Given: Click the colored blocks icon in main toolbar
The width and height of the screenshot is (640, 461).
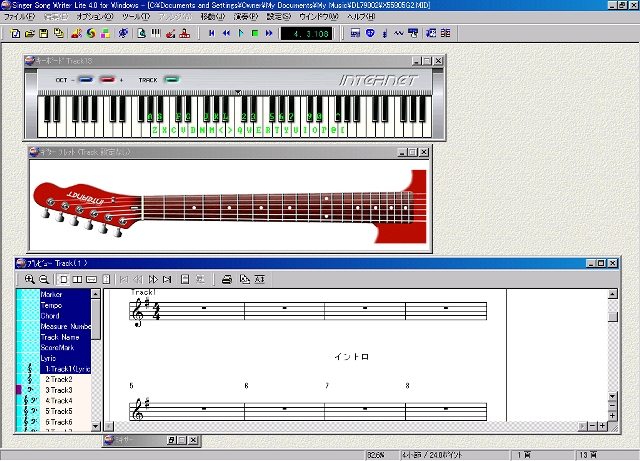Looking at the screenshot, I should pos(105,33).
